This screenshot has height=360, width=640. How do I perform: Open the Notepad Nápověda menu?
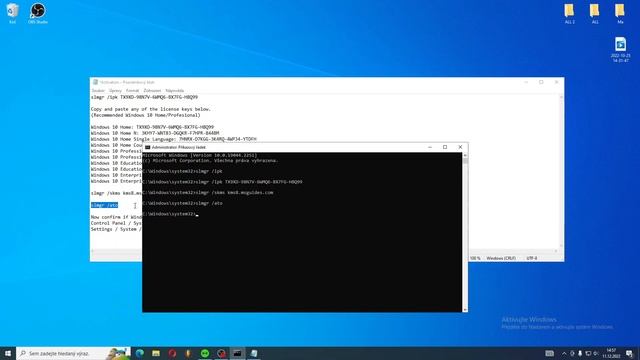point(175,91)
